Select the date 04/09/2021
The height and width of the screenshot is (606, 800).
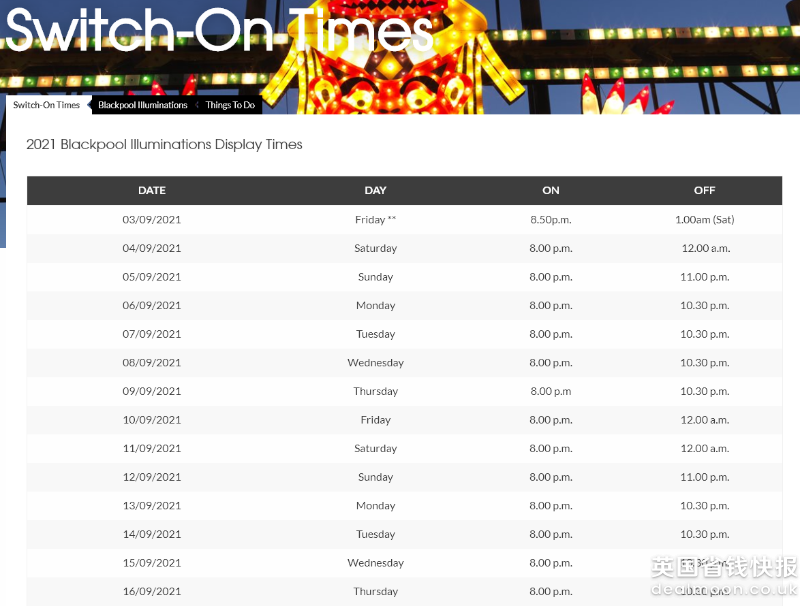click(x=152, y=248)
